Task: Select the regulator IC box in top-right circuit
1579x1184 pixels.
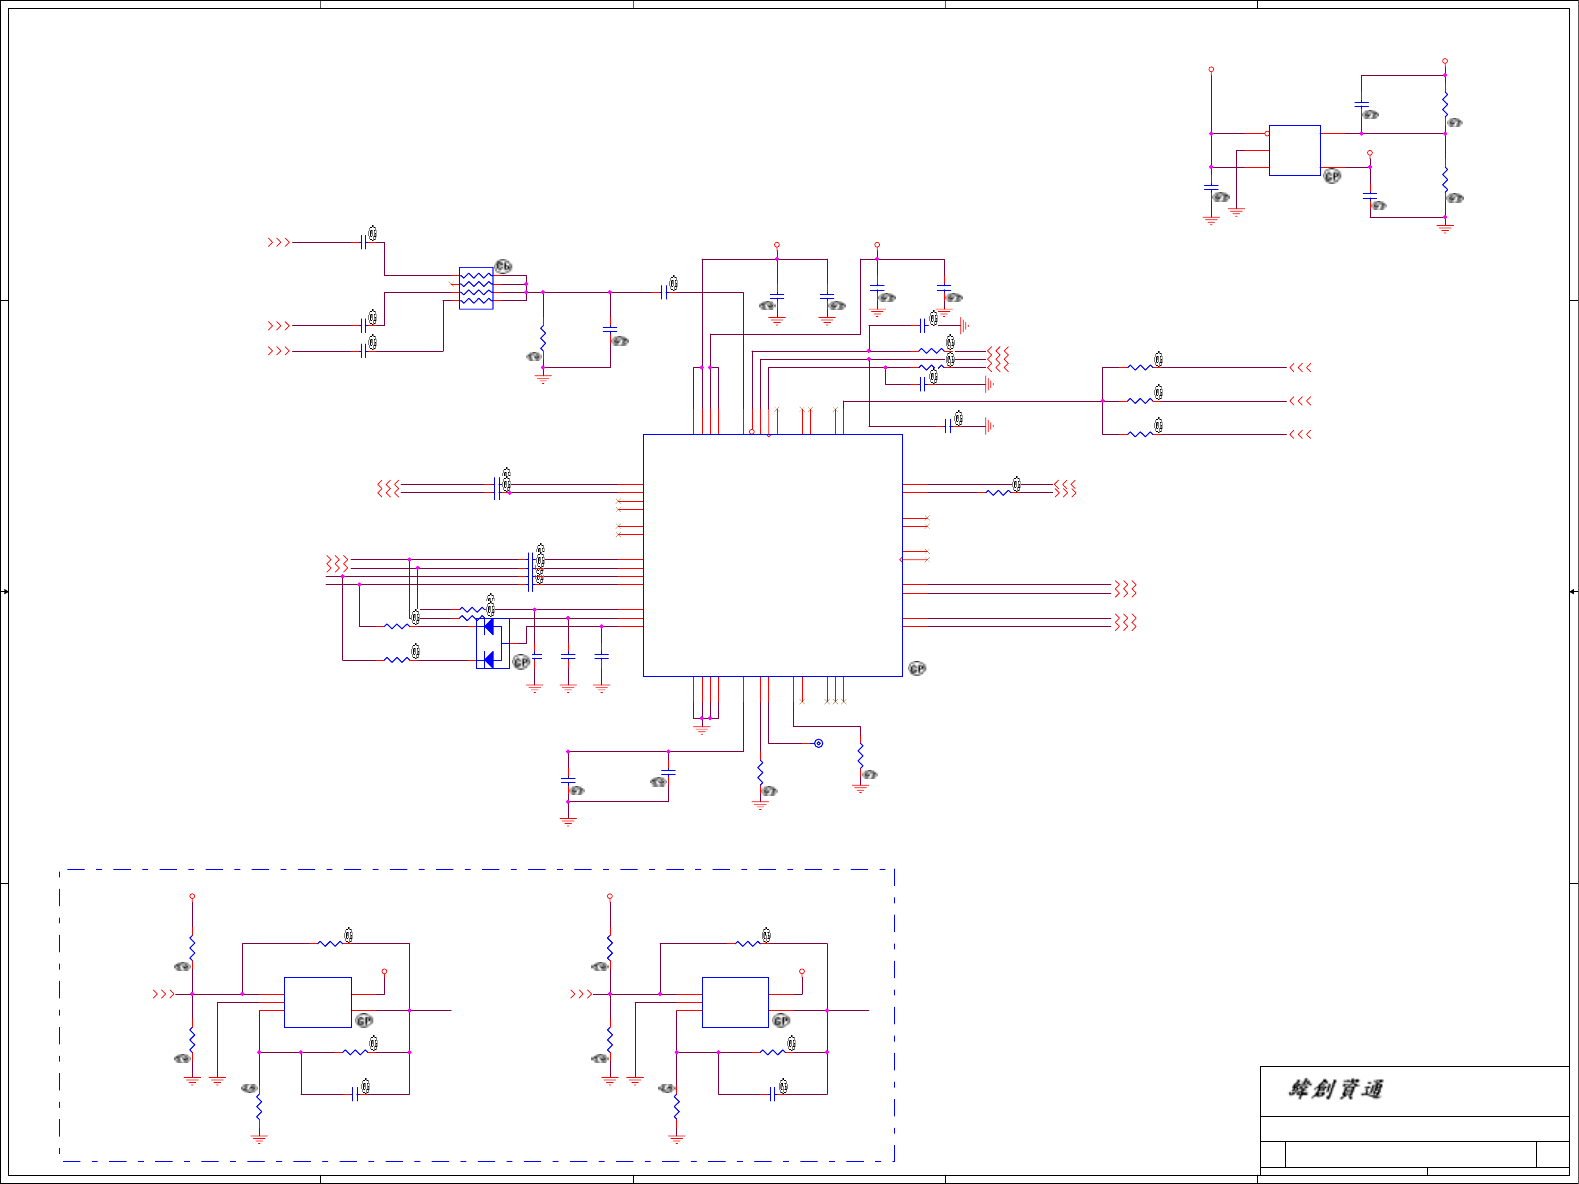Action: click(1295, 150)
